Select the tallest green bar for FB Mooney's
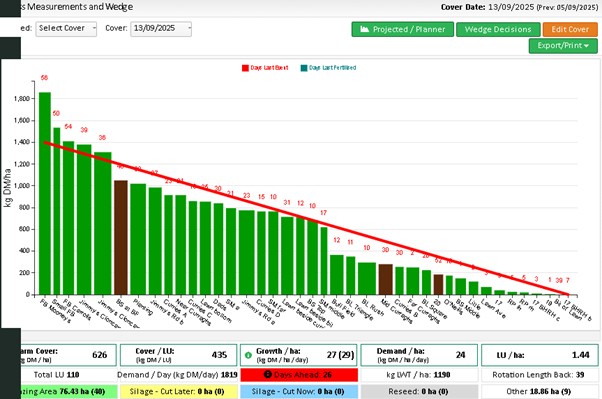The height and width of the screenshot is (399, 602). 45,193
